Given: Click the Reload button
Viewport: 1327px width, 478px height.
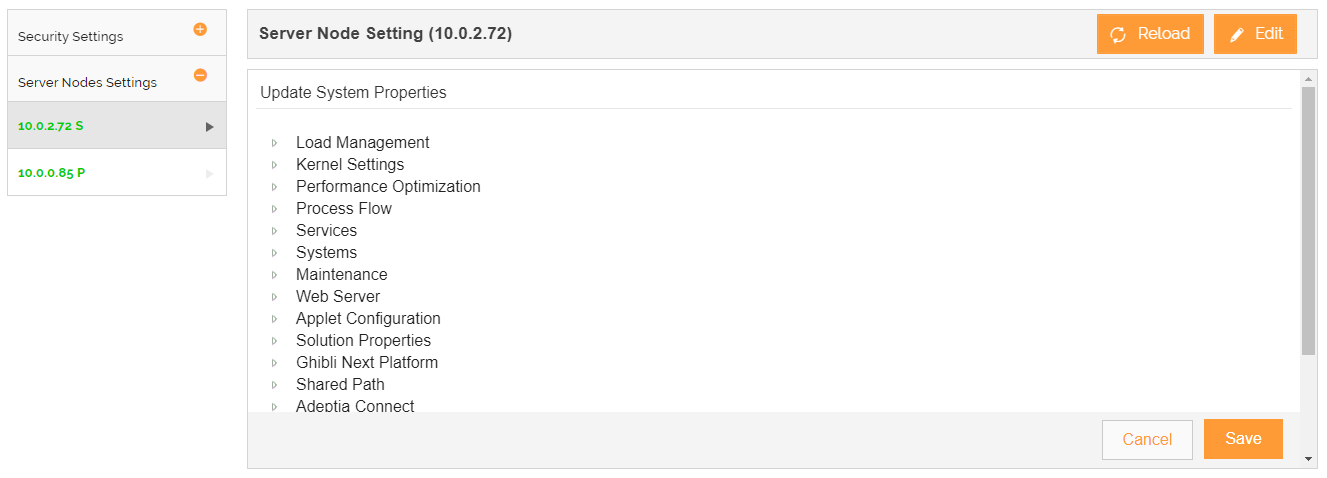Looking at the screenshot, I should click(1150, 34).
